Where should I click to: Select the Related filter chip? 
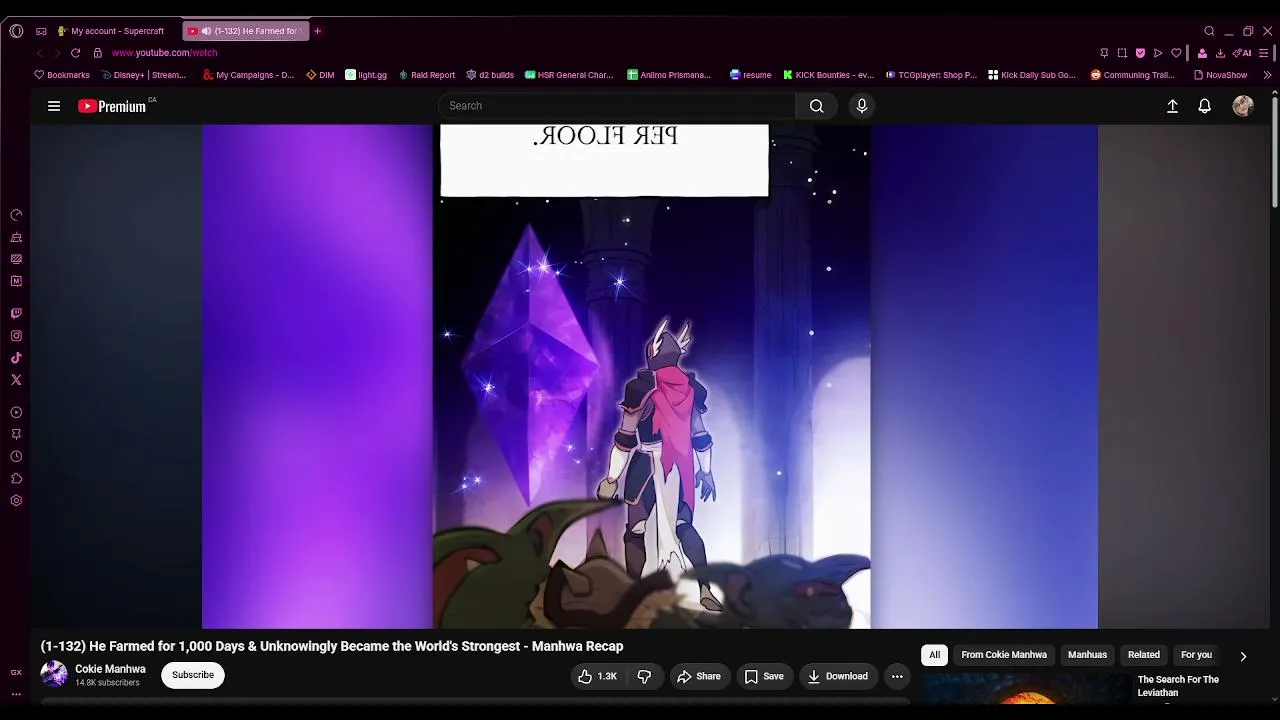pos(1144,655)
